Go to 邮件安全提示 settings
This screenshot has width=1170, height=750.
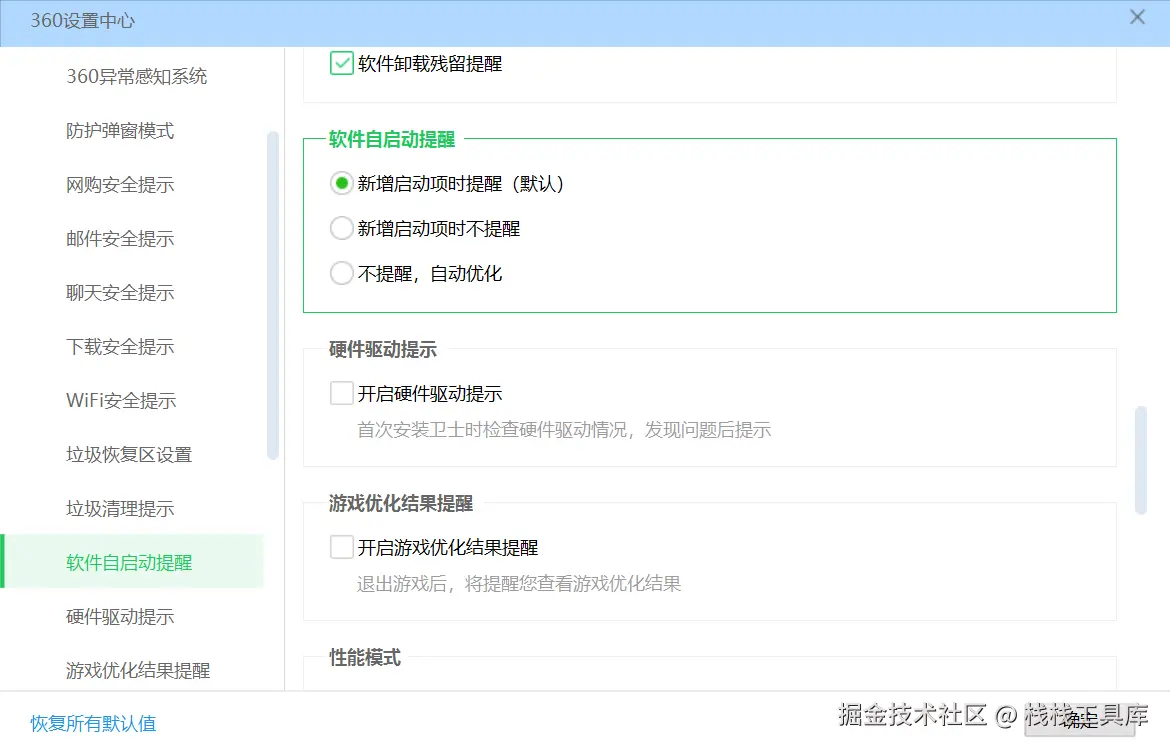point(120,239)
